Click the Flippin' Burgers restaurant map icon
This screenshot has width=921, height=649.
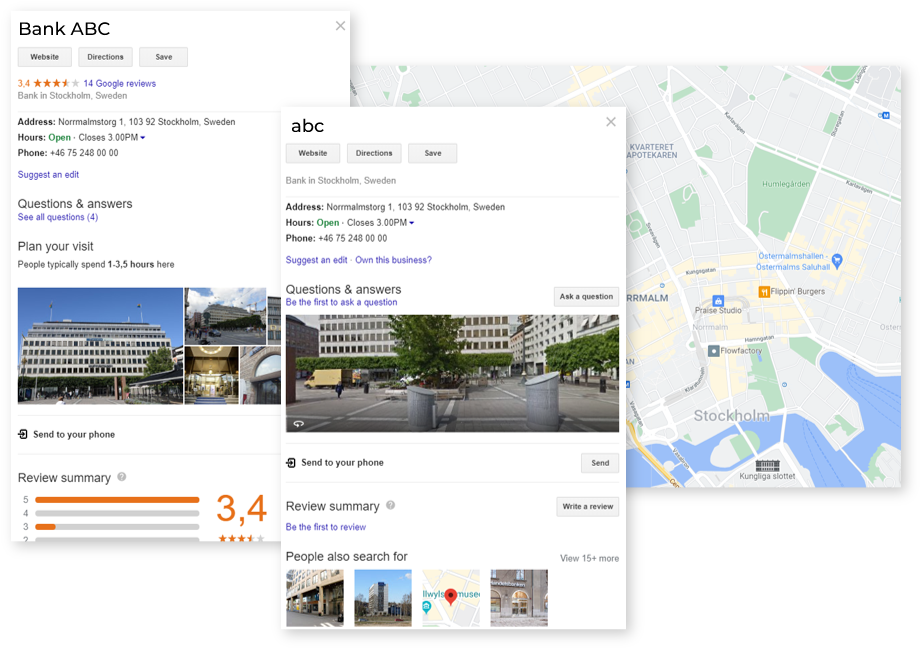click(764, 292)
